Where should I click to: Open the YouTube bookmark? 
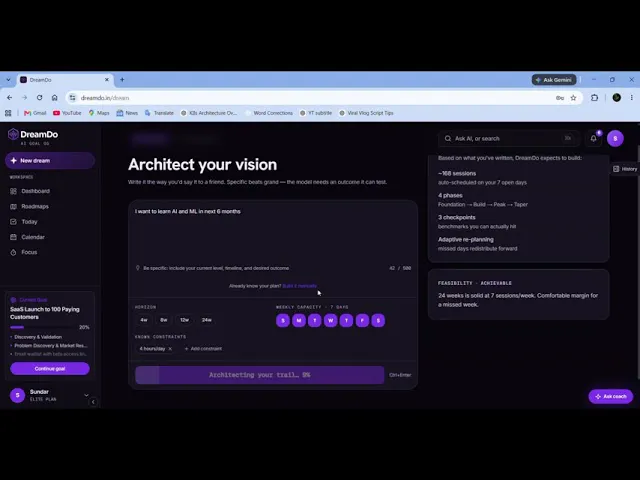click(x=67, y=113)
